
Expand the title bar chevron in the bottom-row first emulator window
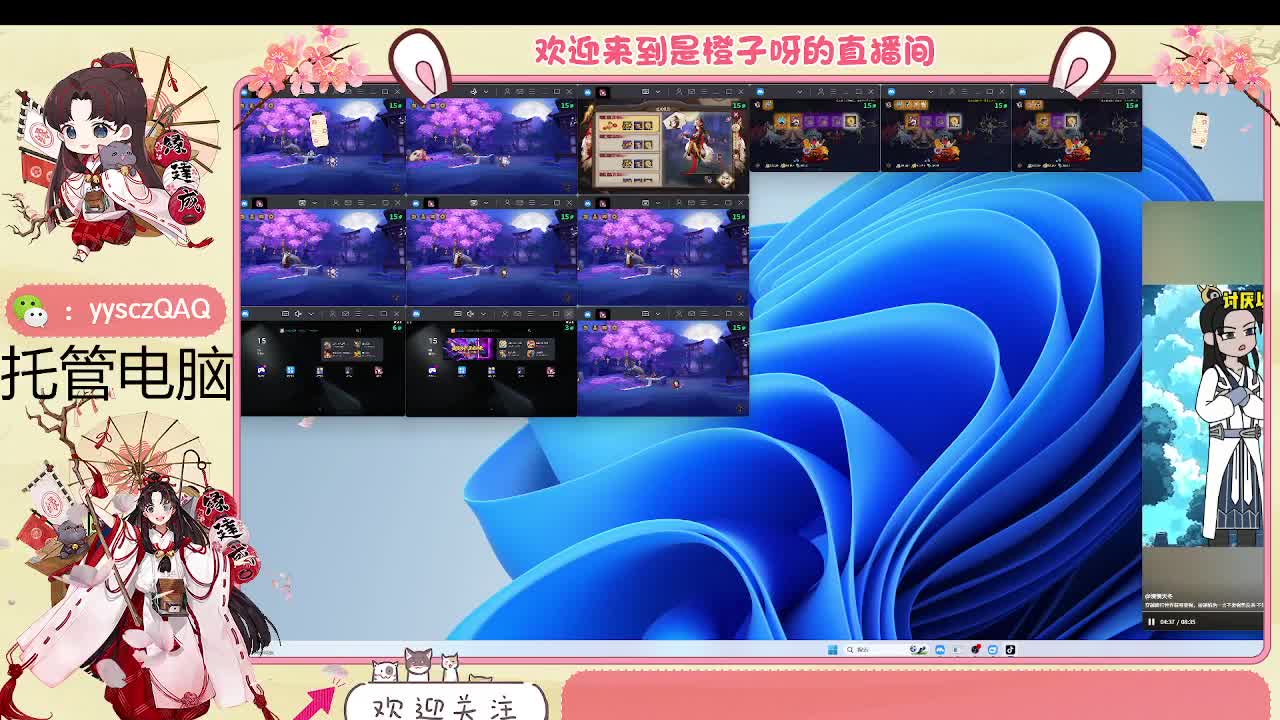[311, 313]
